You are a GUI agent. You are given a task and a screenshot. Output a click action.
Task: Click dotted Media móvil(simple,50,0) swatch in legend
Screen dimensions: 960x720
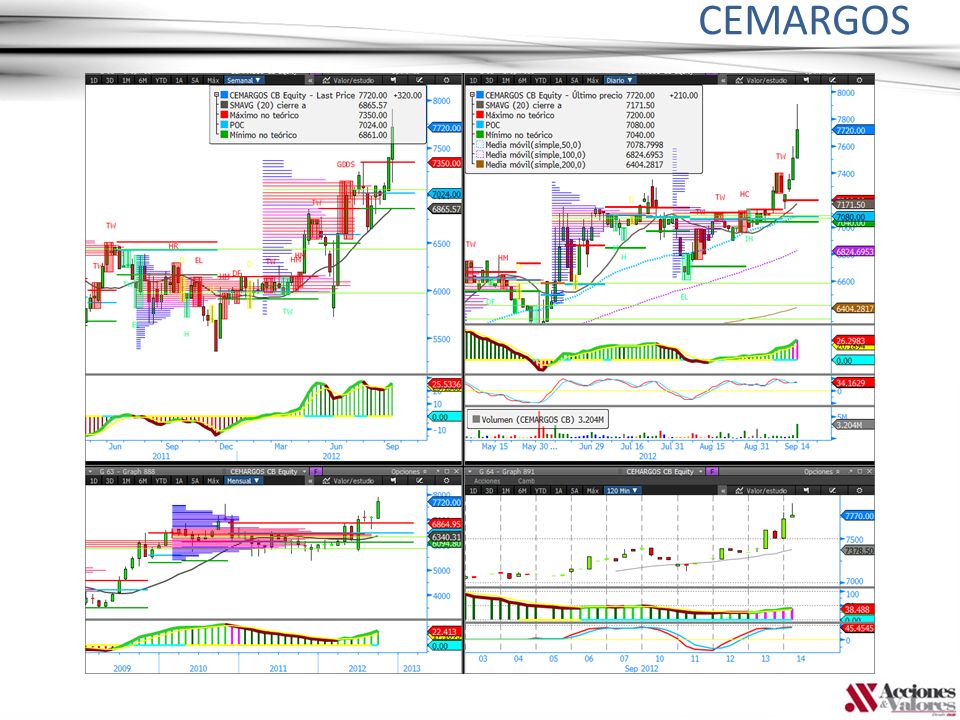click(x=479, y=145)
